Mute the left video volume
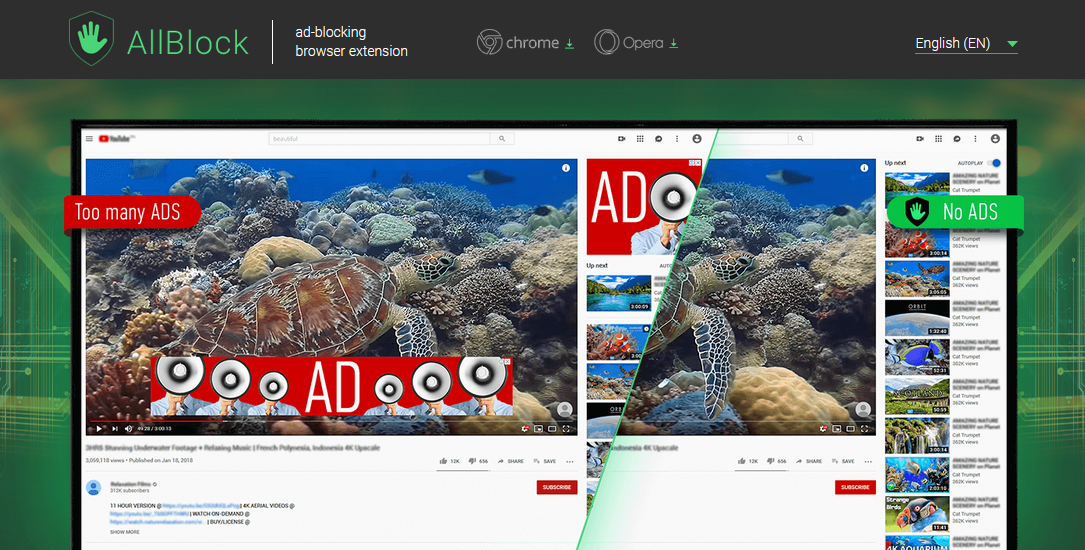The image size is (1085, 550). (128, 429)
